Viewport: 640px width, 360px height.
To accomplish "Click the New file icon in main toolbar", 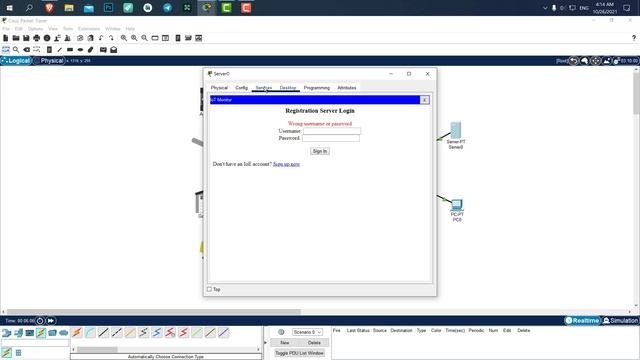I will point(6,38).
